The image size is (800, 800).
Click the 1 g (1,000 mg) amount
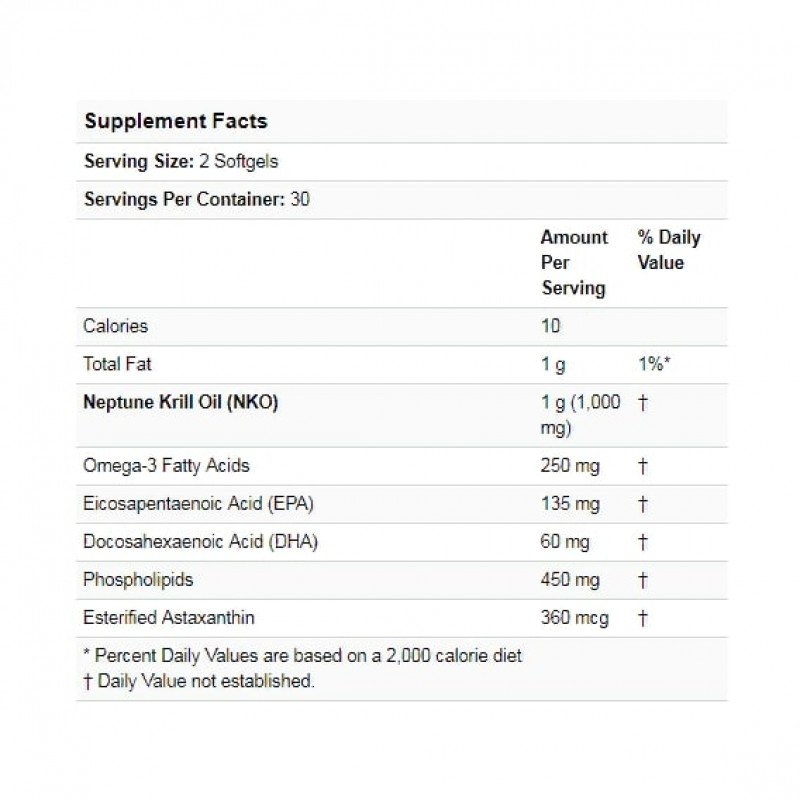coord(580,416)
